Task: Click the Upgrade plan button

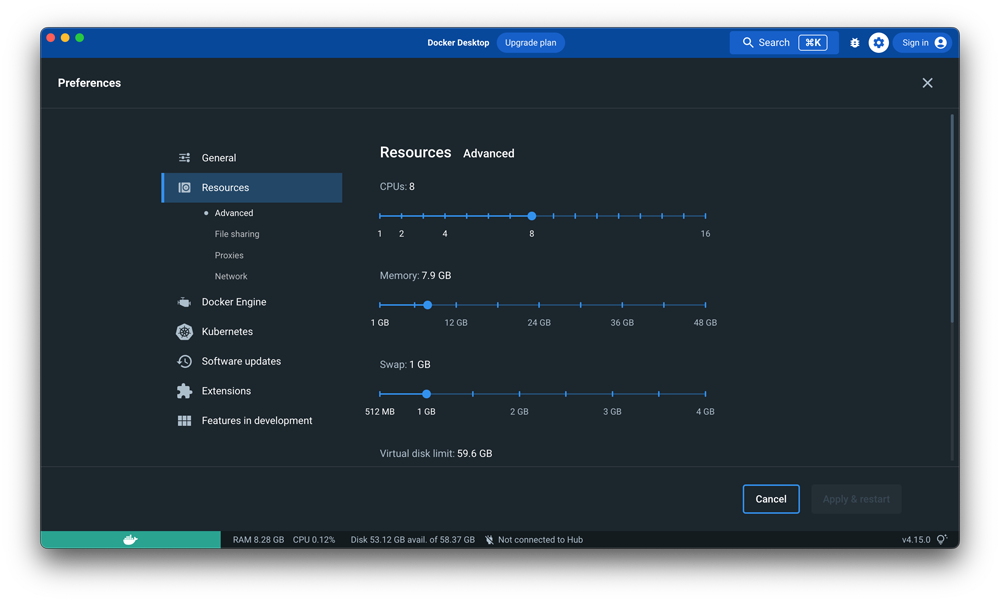Action: click(x=531, y=43)
